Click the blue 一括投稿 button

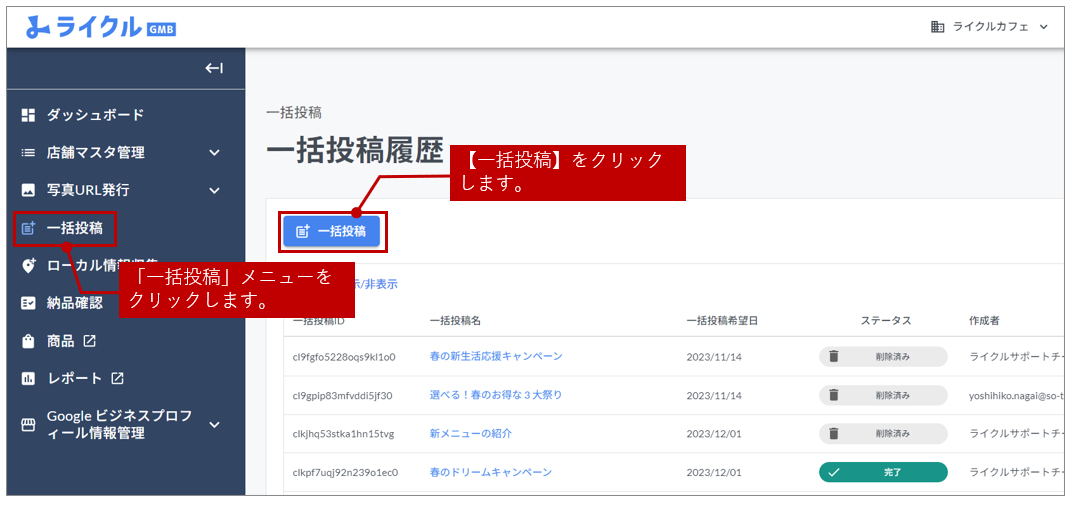tap(331, 231)
